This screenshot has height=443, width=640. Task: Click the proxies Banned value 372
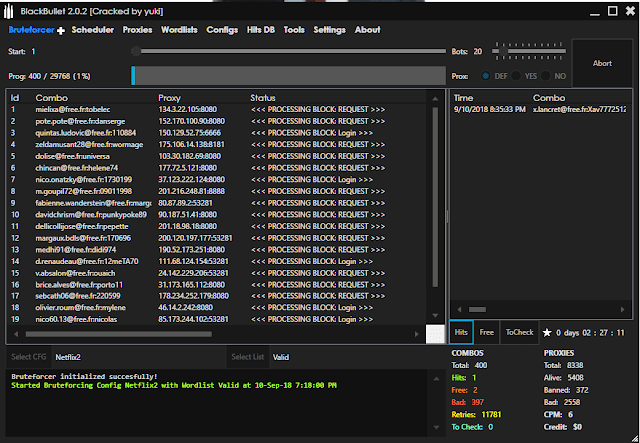(x=582, y=390)
